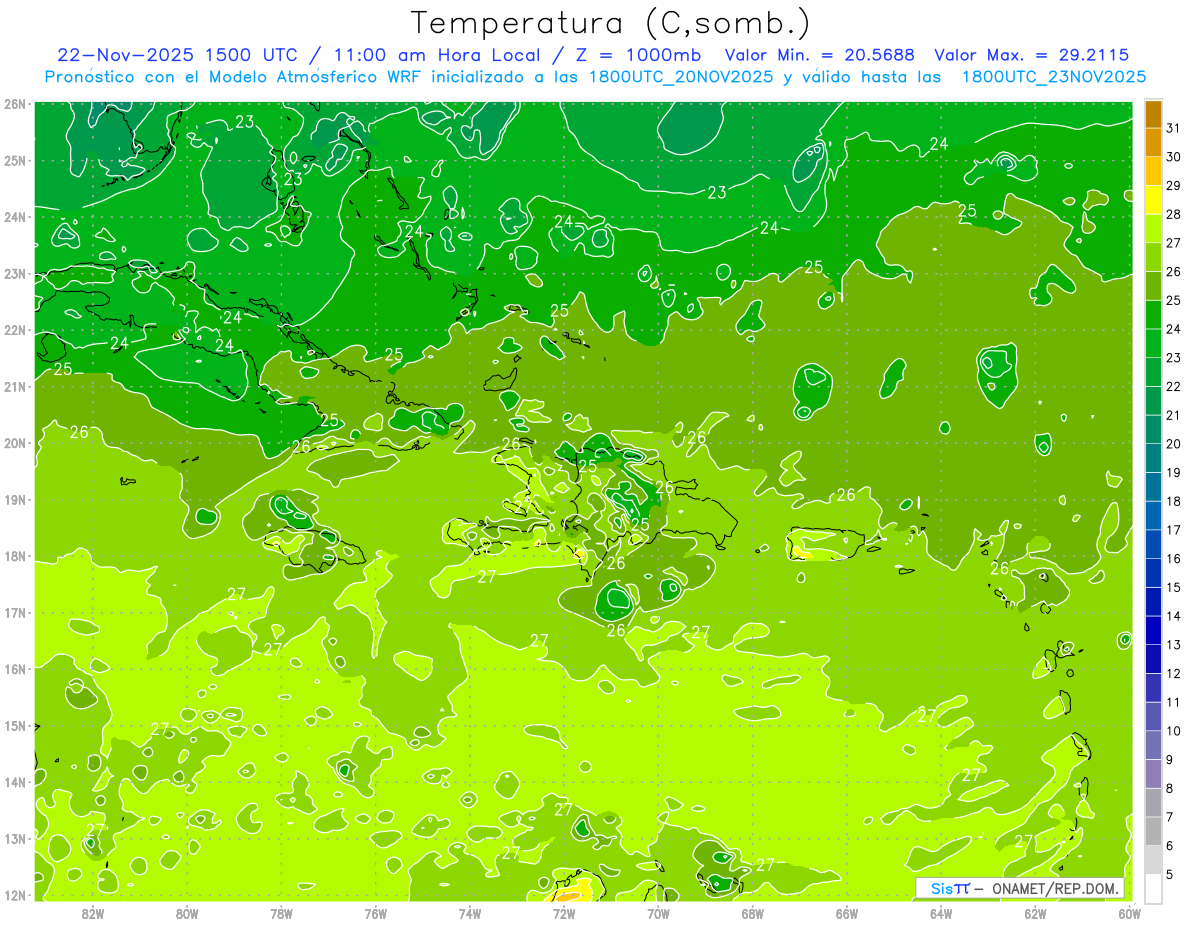
Task: Click the "Valor Min. = 20.5688" value
Action: pos(820,55)
